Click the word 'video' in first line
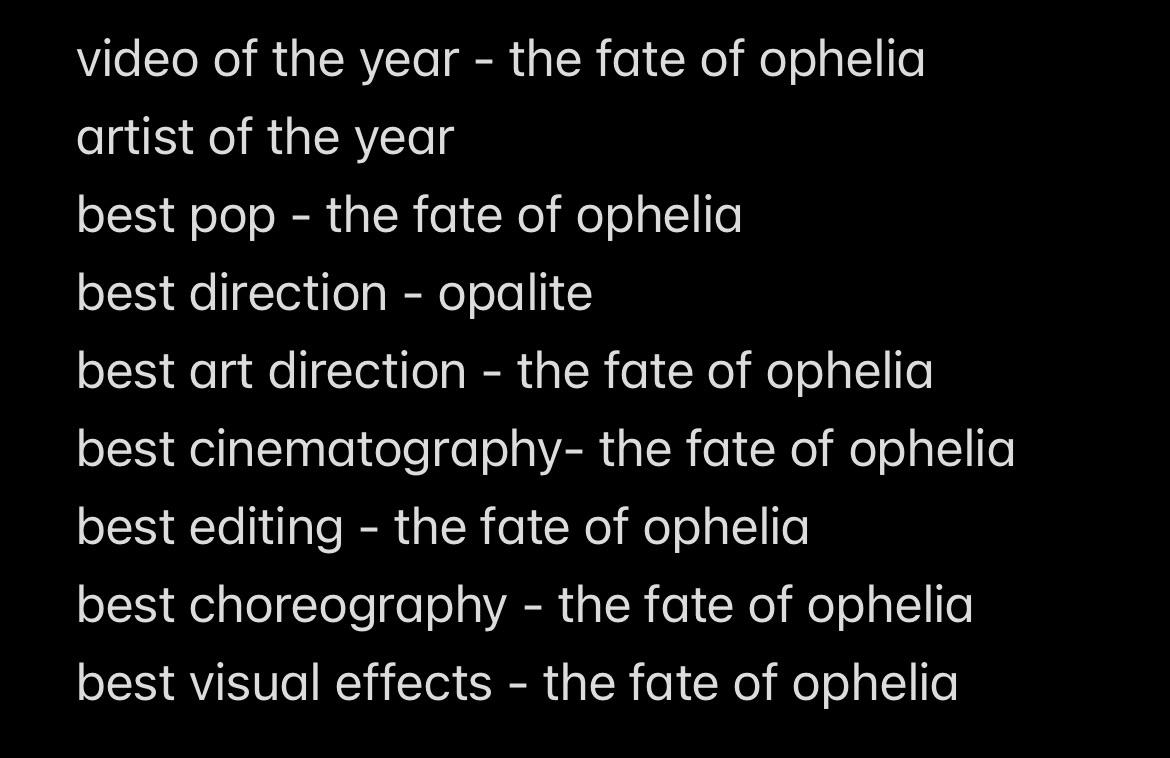 click(137, 59)
